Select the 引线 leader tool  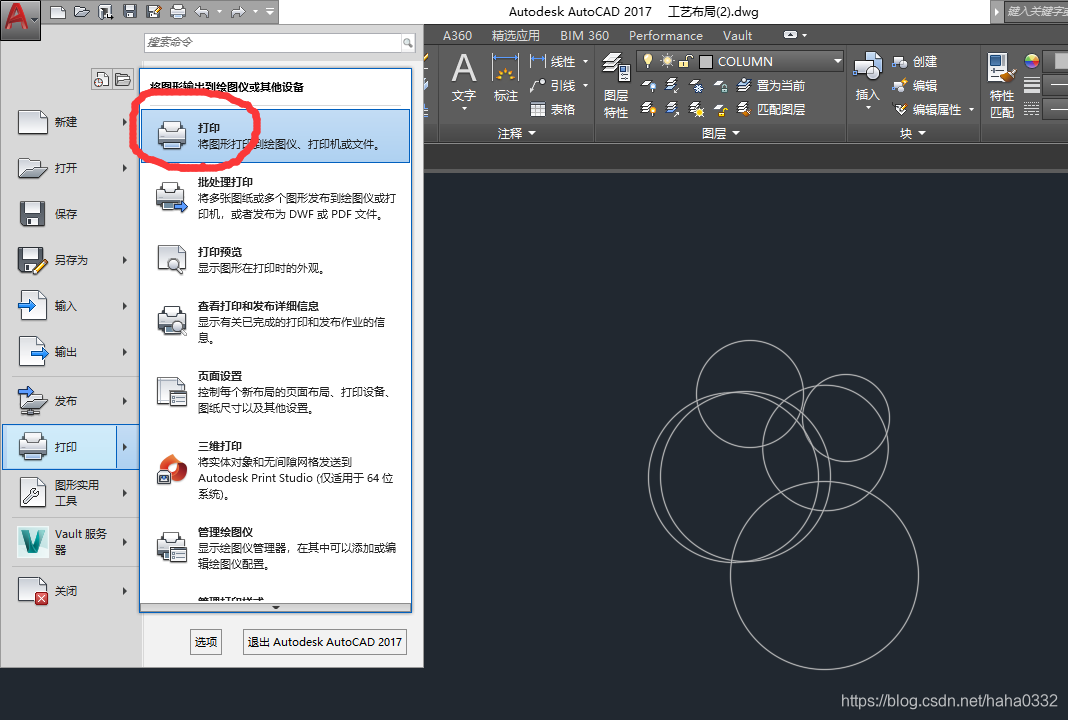552,85
